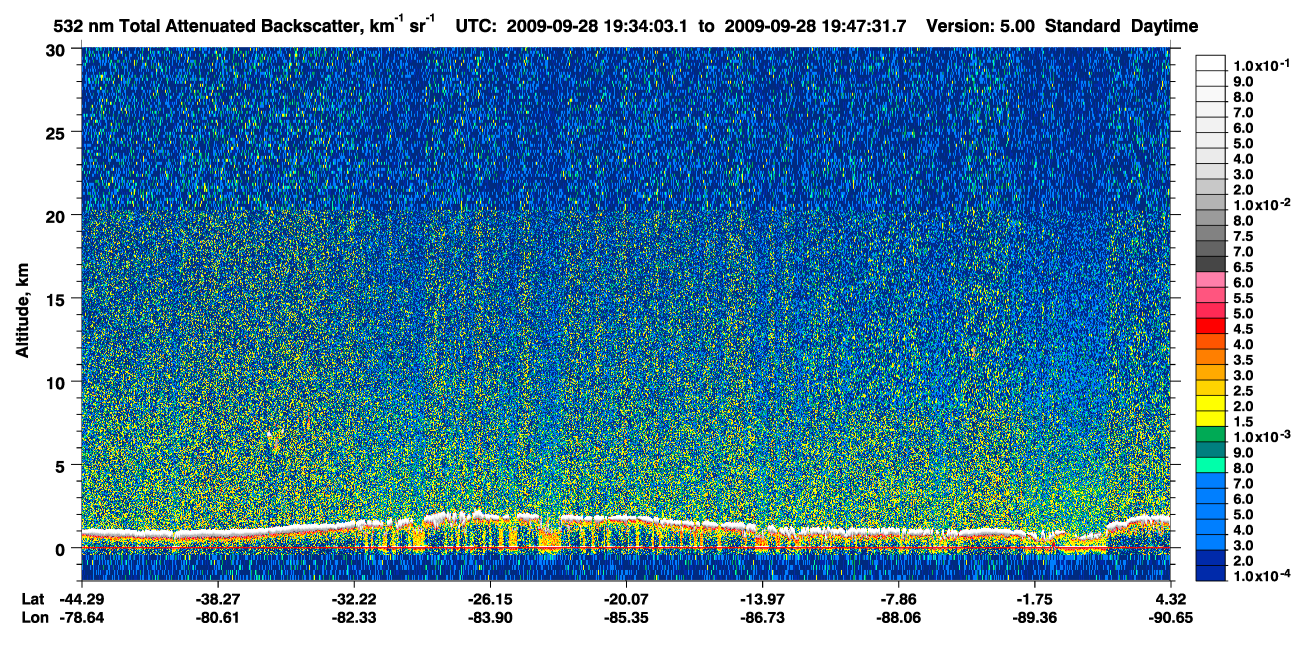Click colorbar label "5.5"

point(1245,299)
